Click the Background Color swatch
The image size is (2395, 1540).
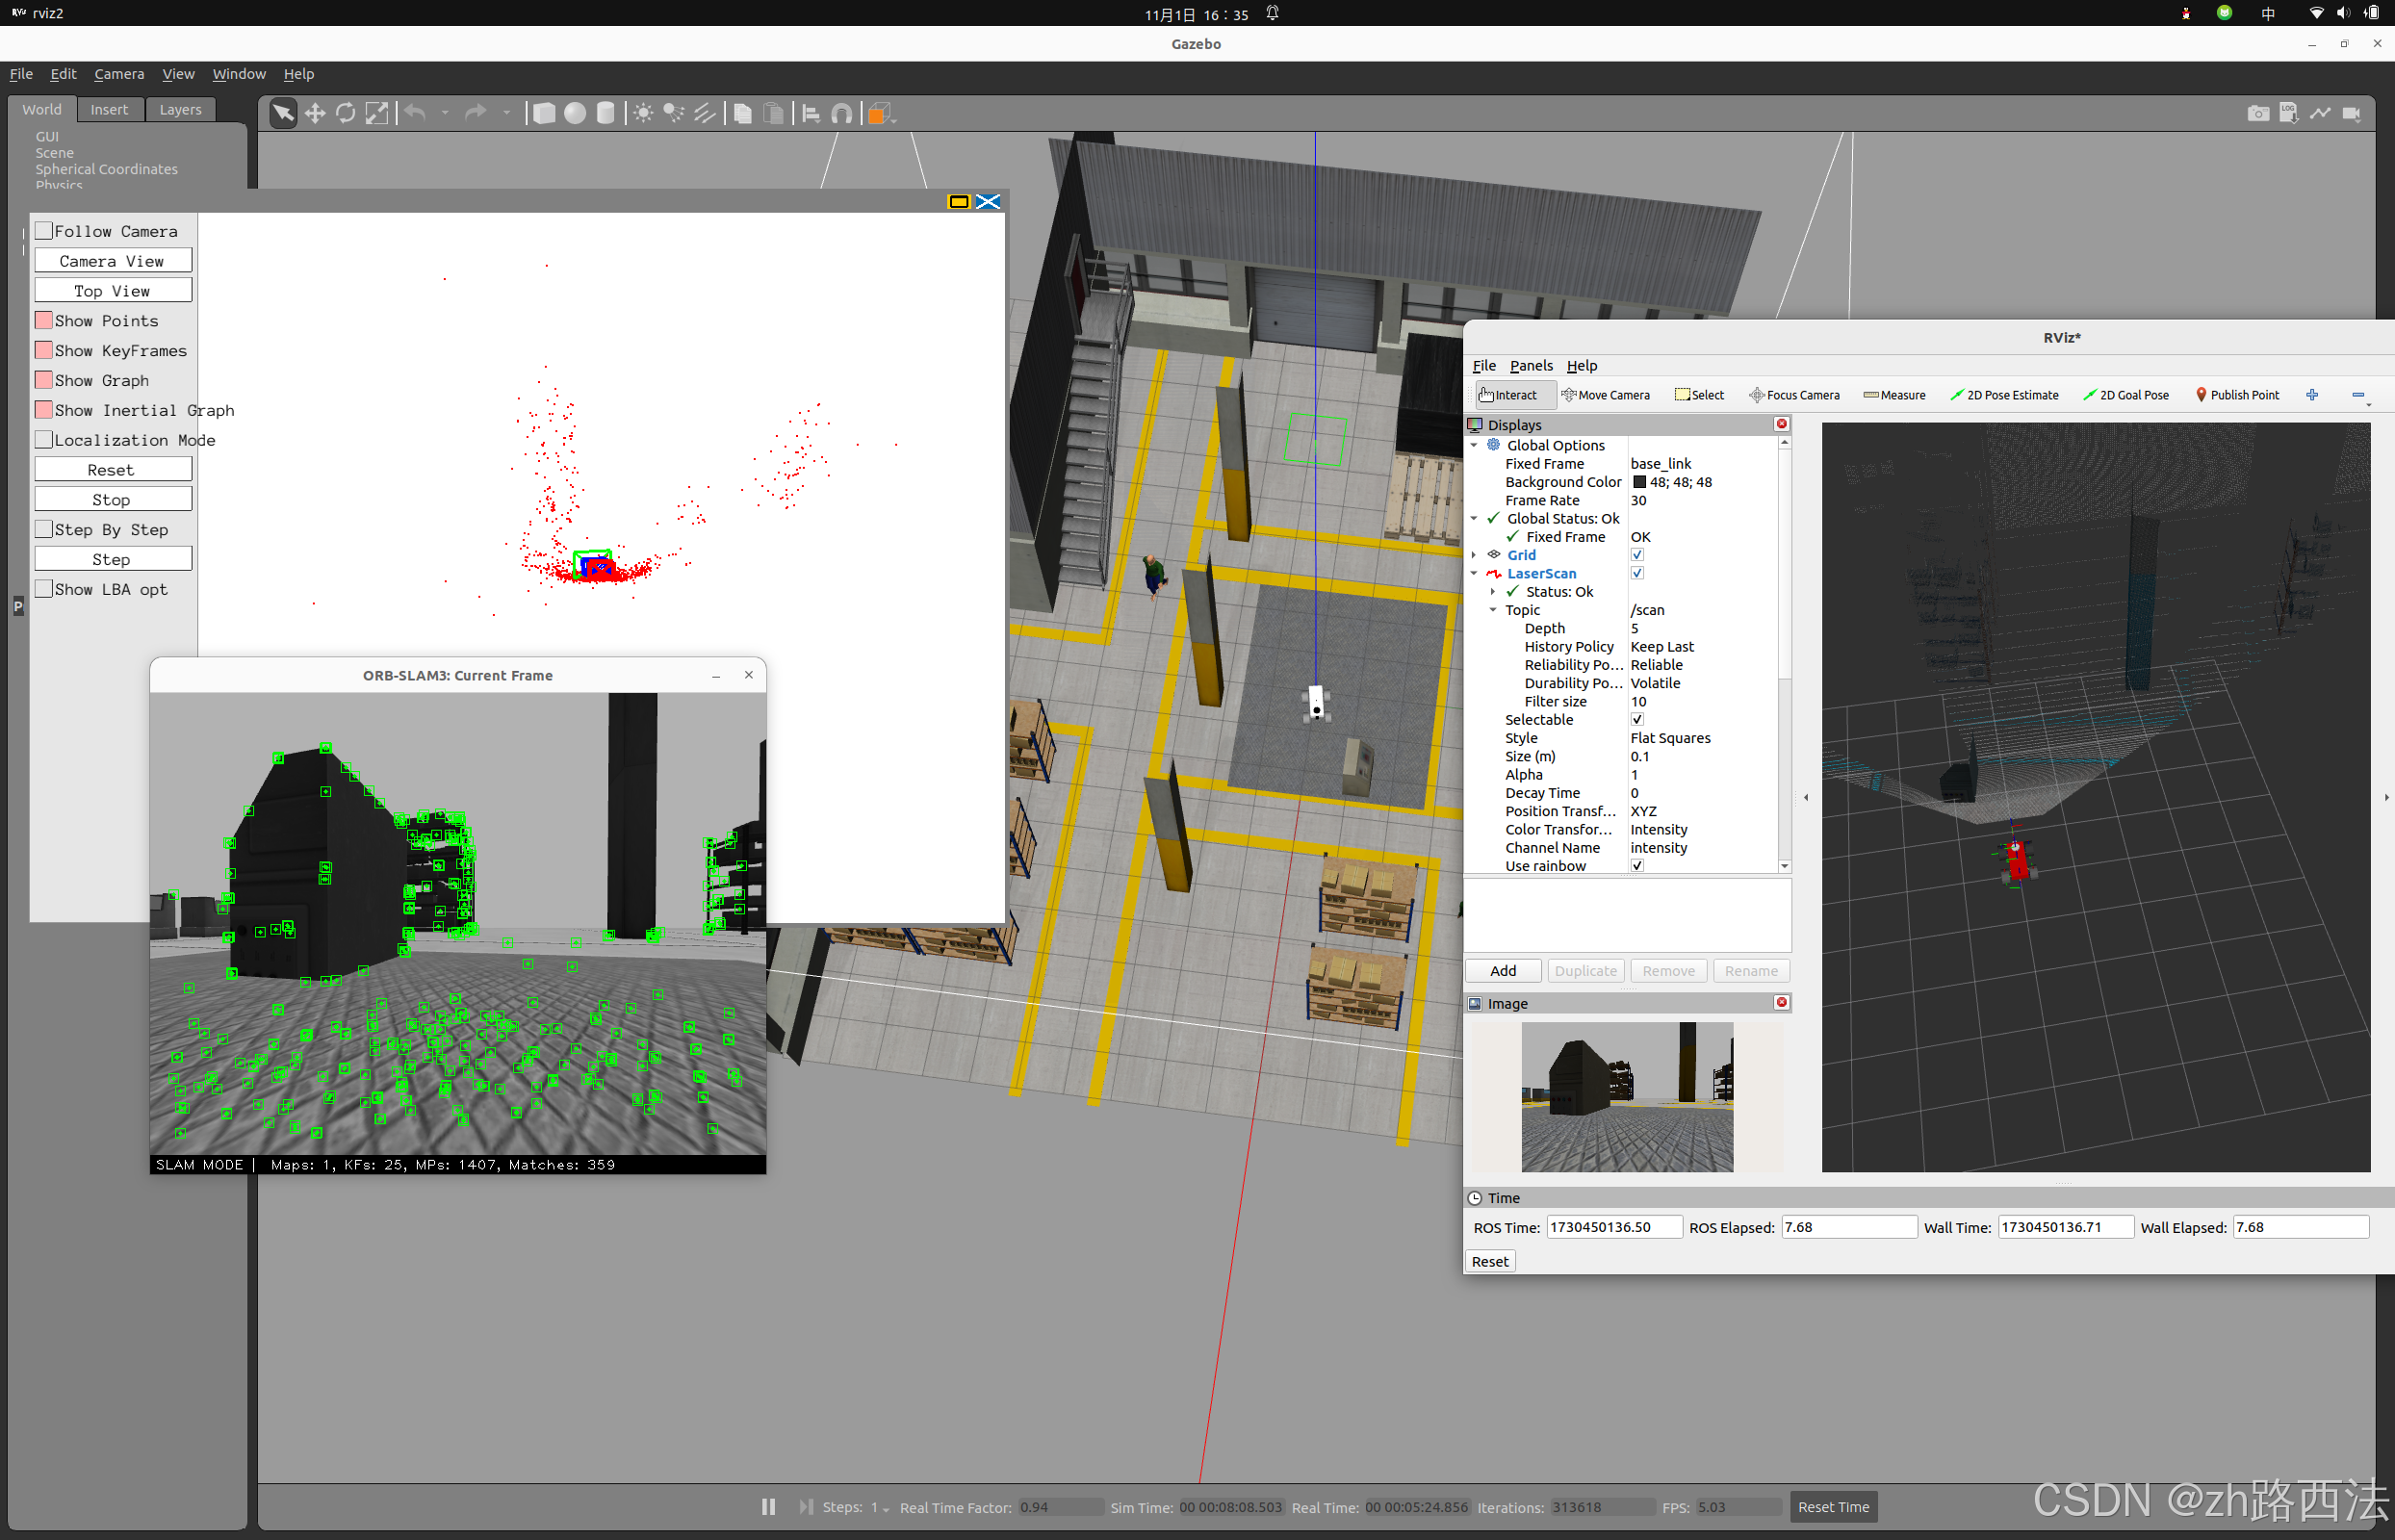pyautogui.click(x=1640, y=482)
